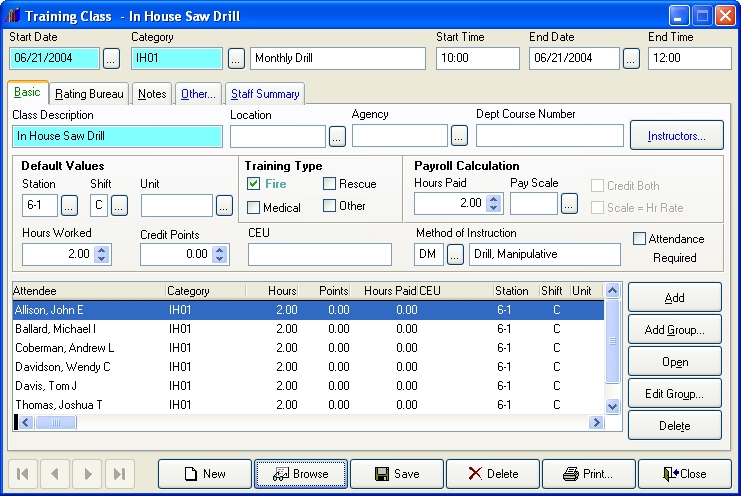The height and width of the screenshot is (496, 741).
Task: Click the Dept Course Number field
Action: pos(550,136)
